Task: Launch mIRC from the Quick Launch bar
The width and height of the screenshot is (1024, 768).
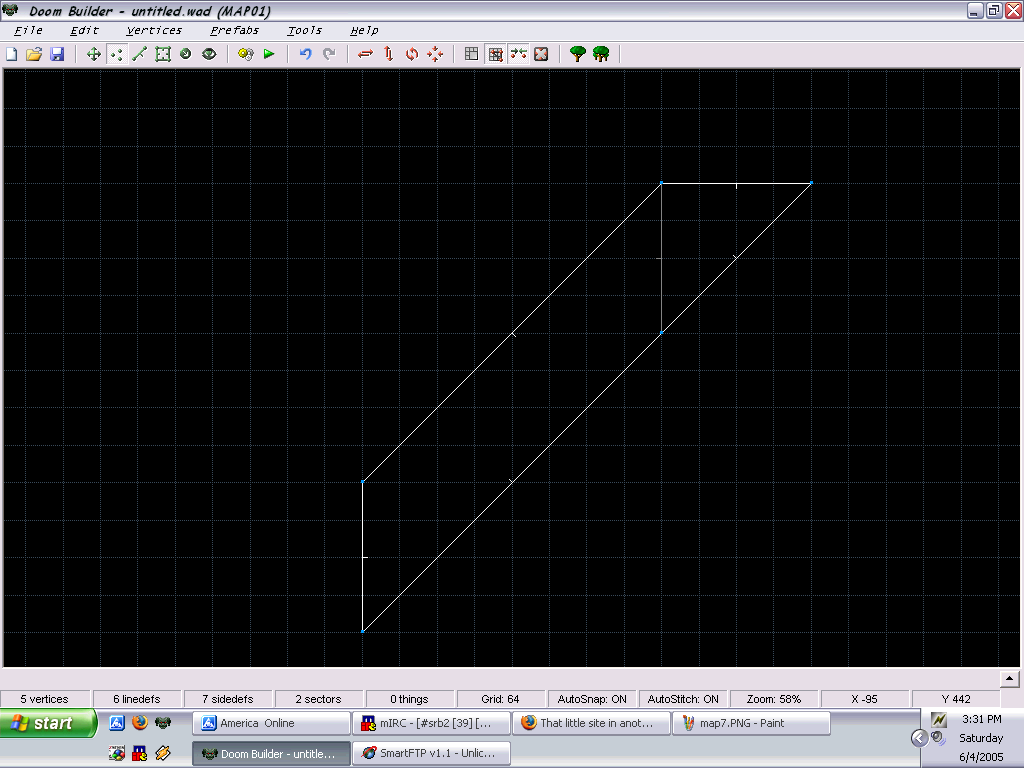Action: [140, 753]
